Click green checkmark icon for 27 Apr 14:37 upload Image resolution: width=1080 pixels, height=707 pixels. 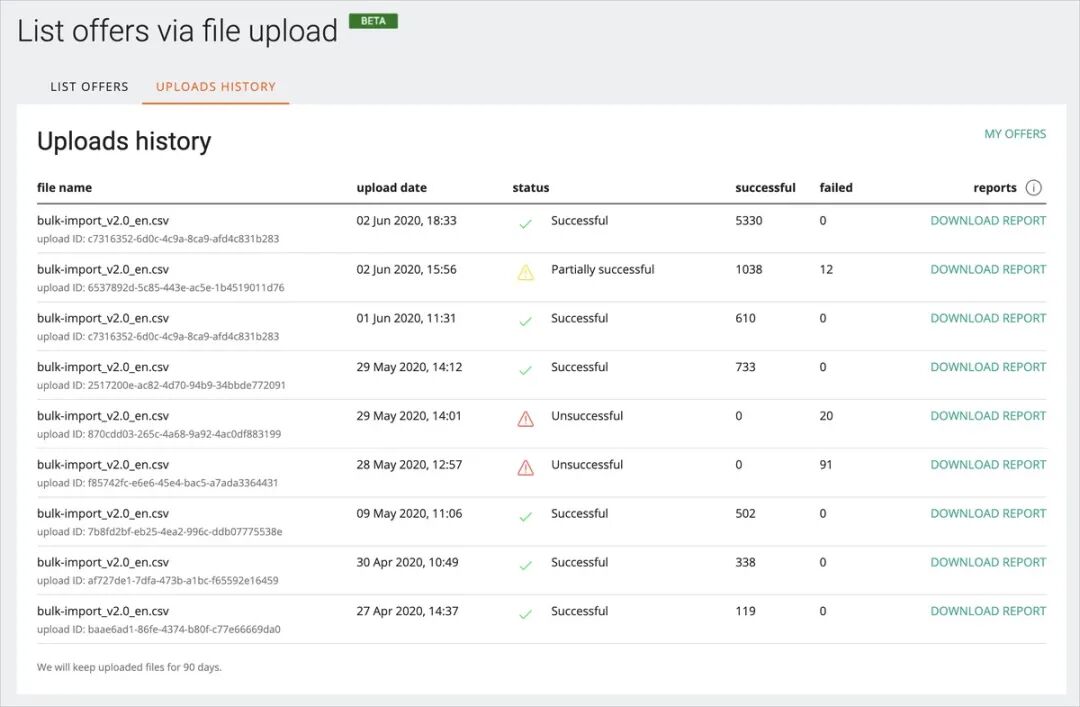point(526,615)
